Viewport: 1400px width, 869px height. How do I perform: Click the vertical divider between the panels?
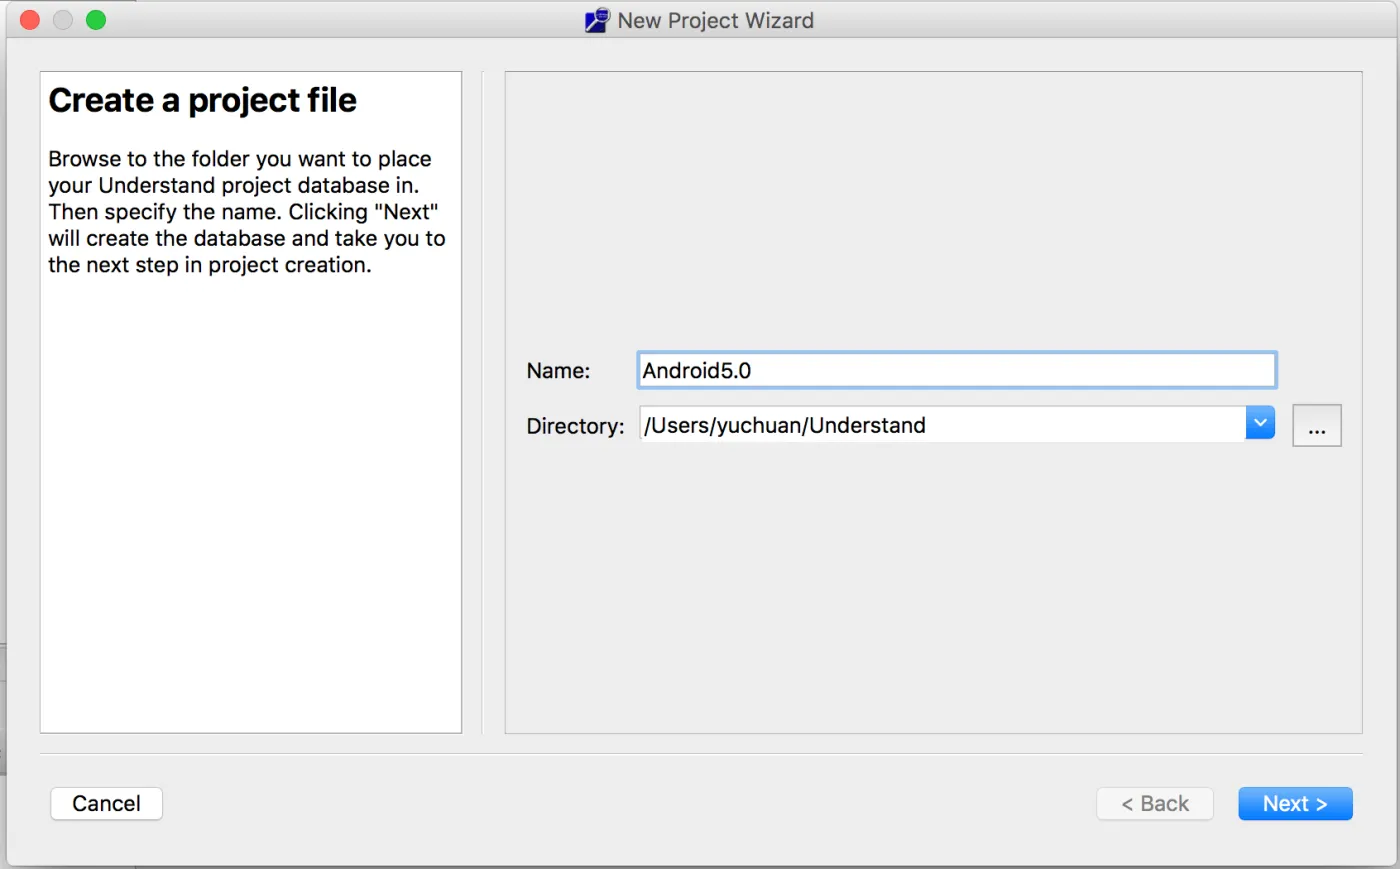[x=482, y=402]
